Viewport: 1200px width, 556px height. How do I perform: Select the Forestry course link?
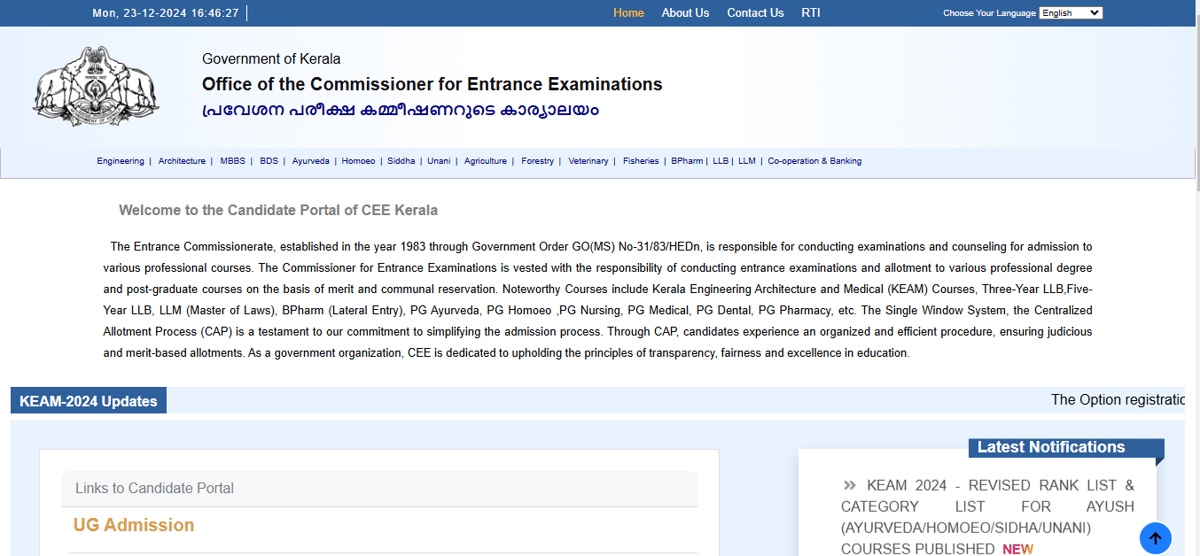tap(538, 161)
